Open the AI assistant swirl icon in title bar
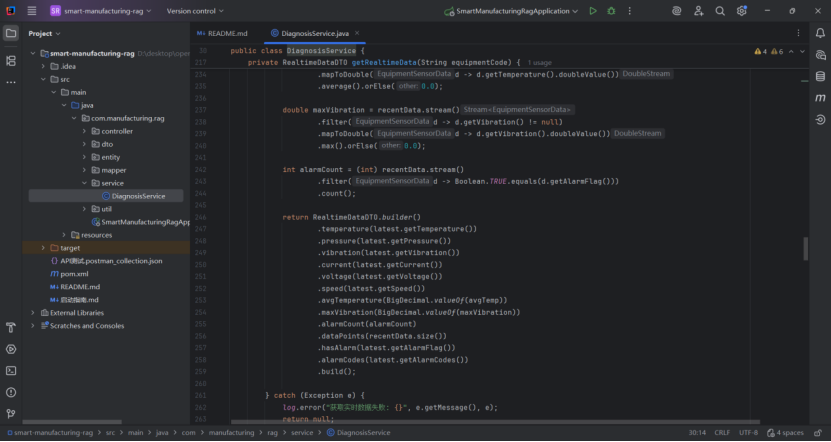Viewport: 831px width, 442px height. (x=677, y=11)
